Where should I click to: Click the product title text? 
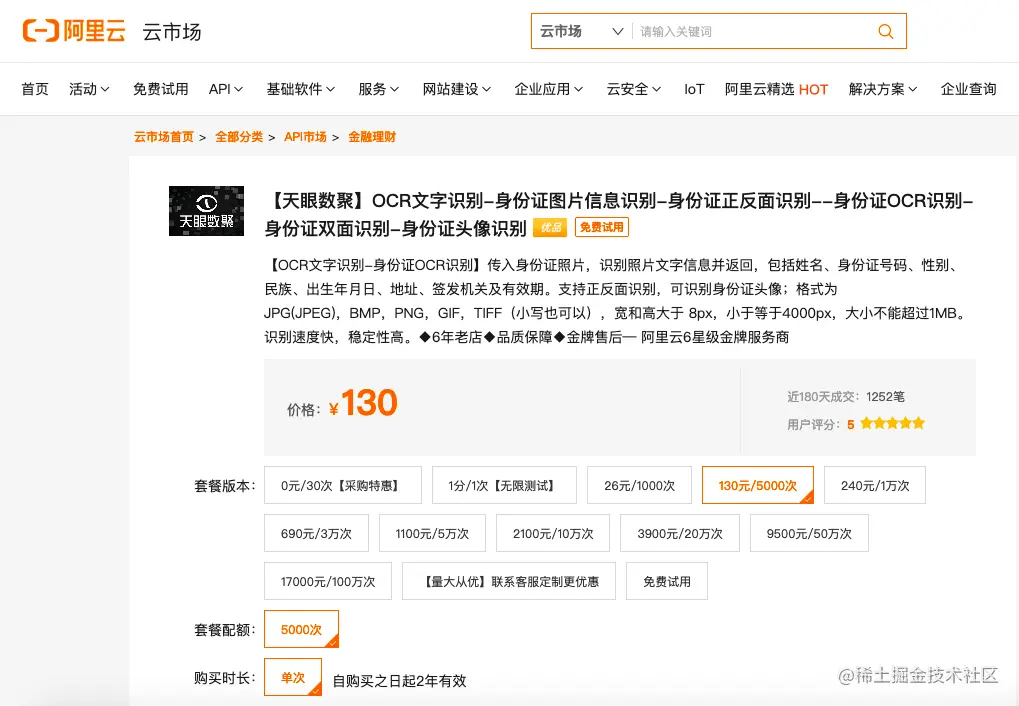pyautogui.click(x=619, y=214)
